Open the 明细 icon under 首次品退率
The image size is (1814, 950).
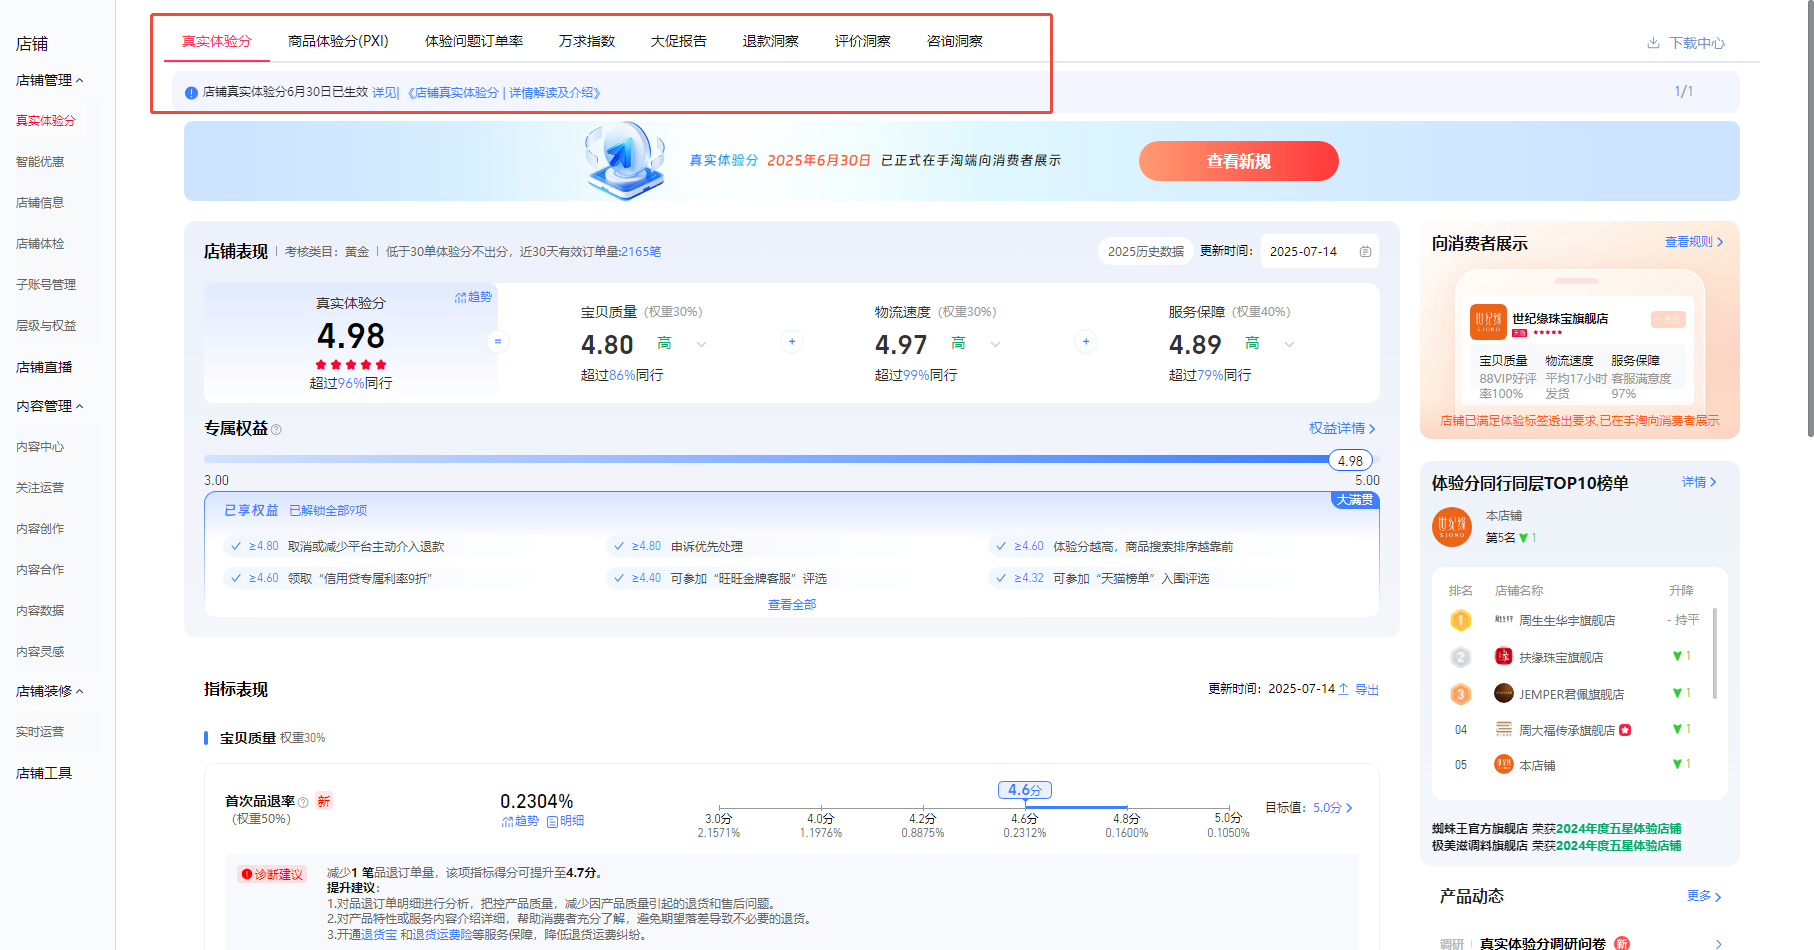tap(552, 821)
